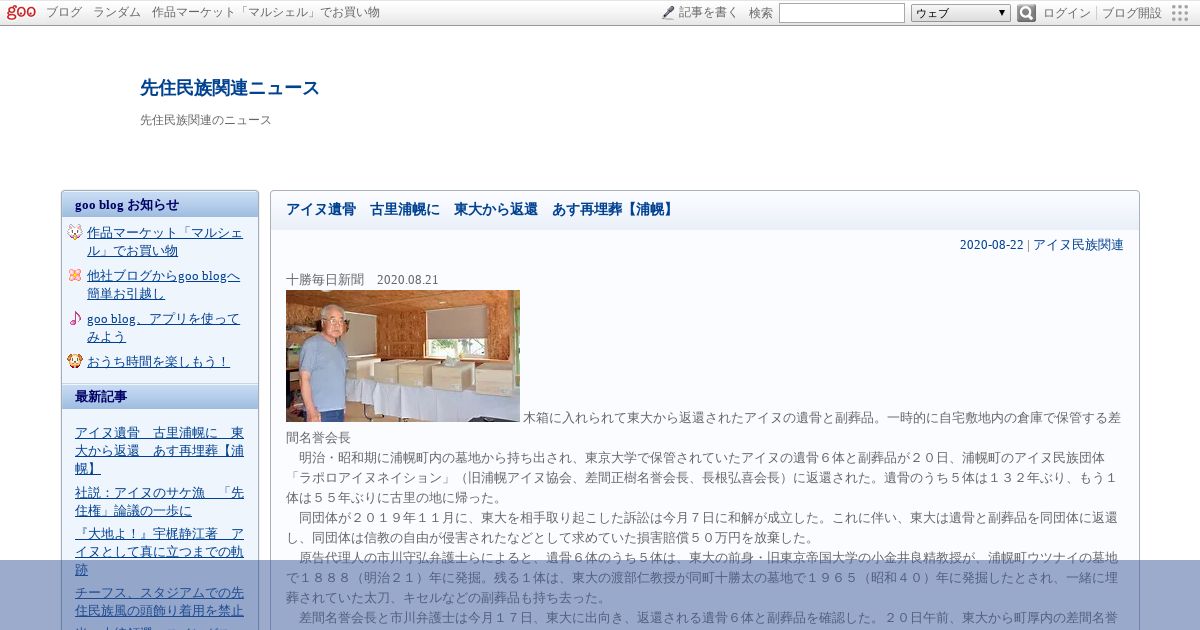Click the rabbit icon beside マルシェル link

pyautogui.click(x=75, y=232)
